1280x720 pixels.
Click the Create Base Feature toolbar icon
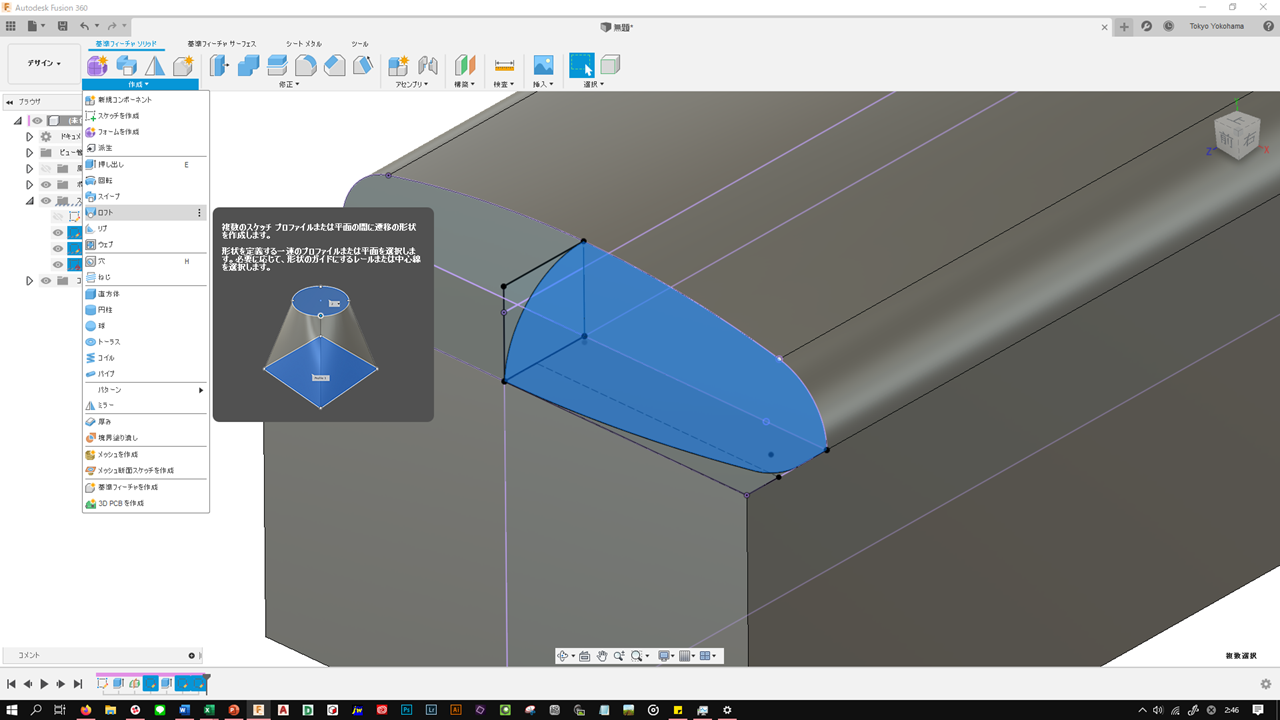[183, 65]
